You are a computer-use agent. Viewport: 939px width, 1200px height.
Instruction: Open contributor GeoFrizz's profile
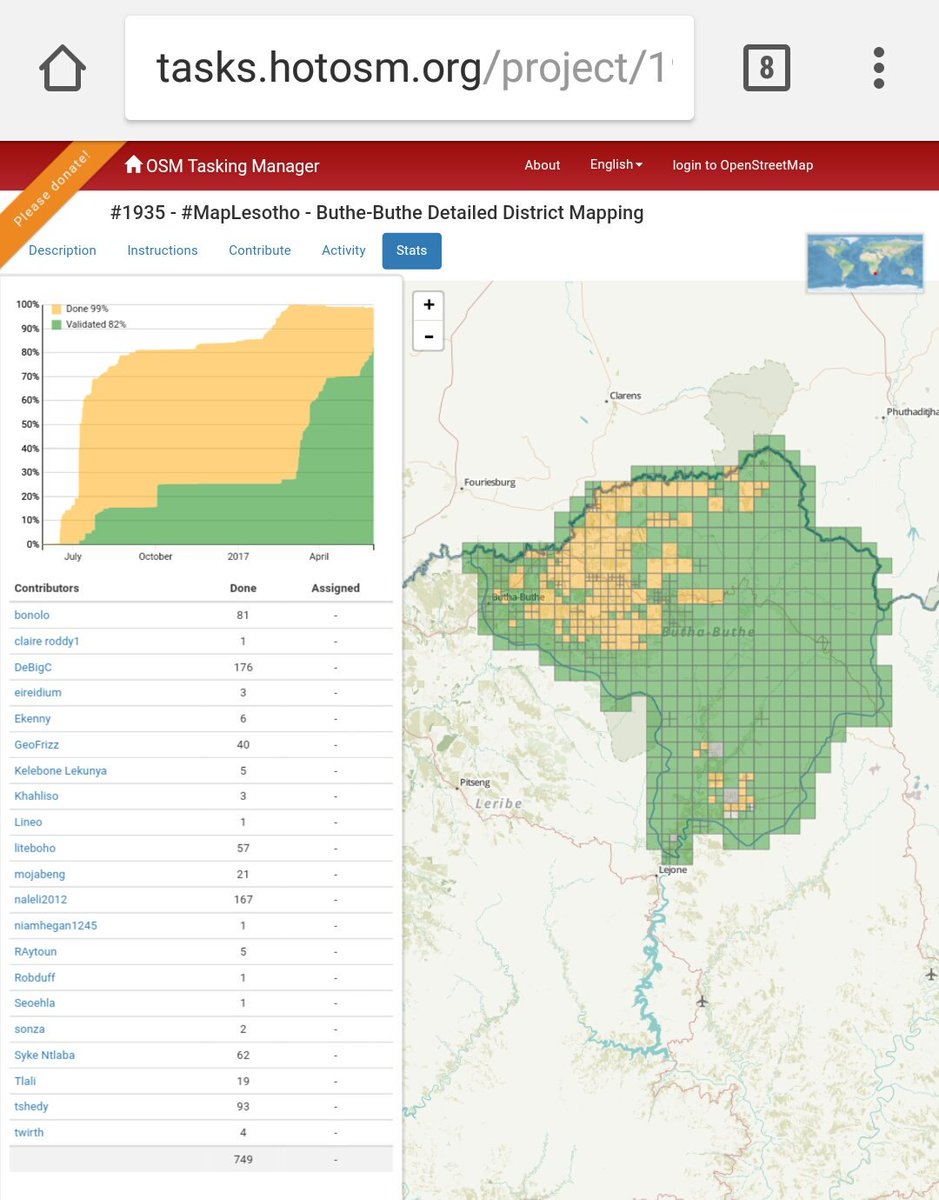(36, 745)
